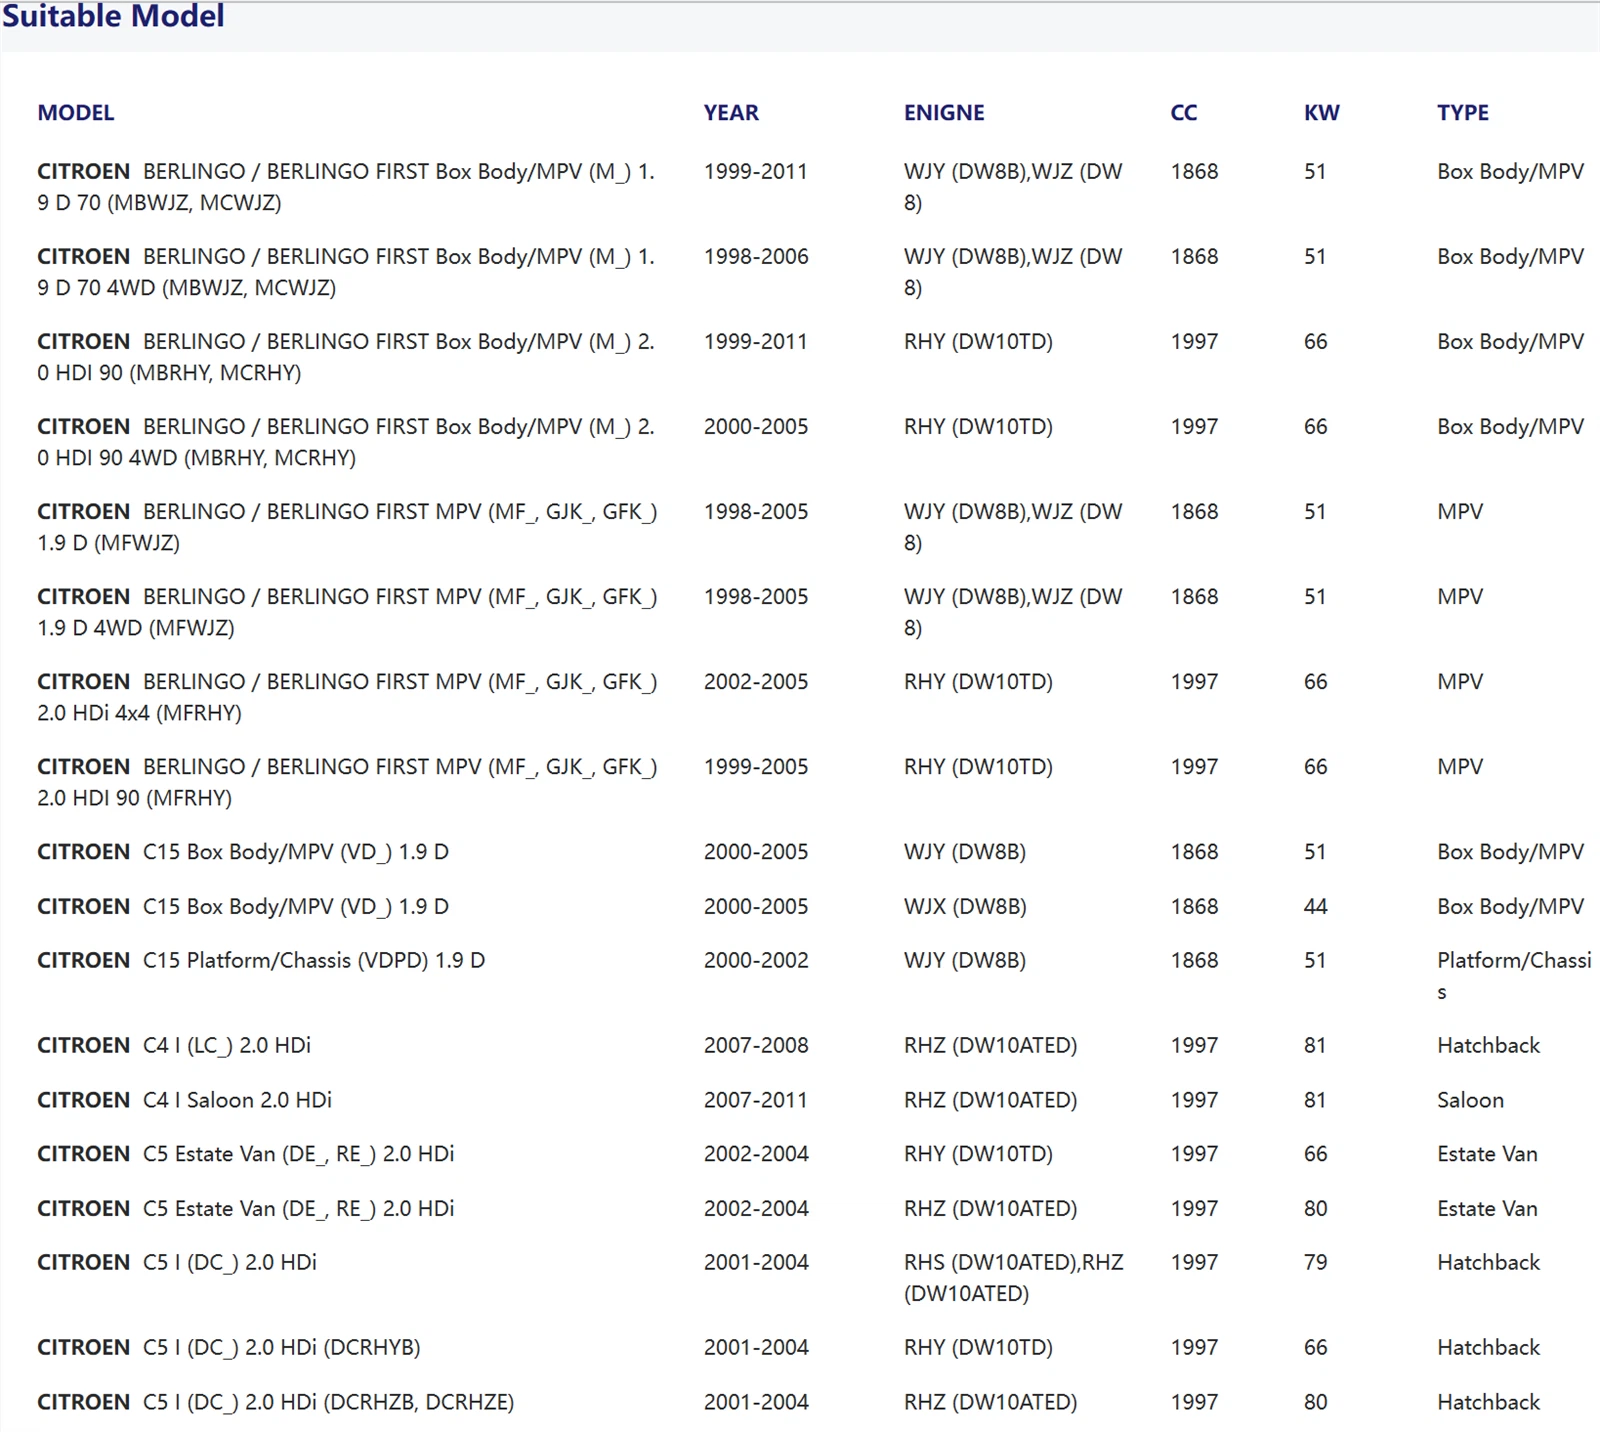Viewport: 1600px width, 1432px height.
Task: Select model C5 I (DC_) 2.0 HDi 79 KW
Action: pos(177,1263)
